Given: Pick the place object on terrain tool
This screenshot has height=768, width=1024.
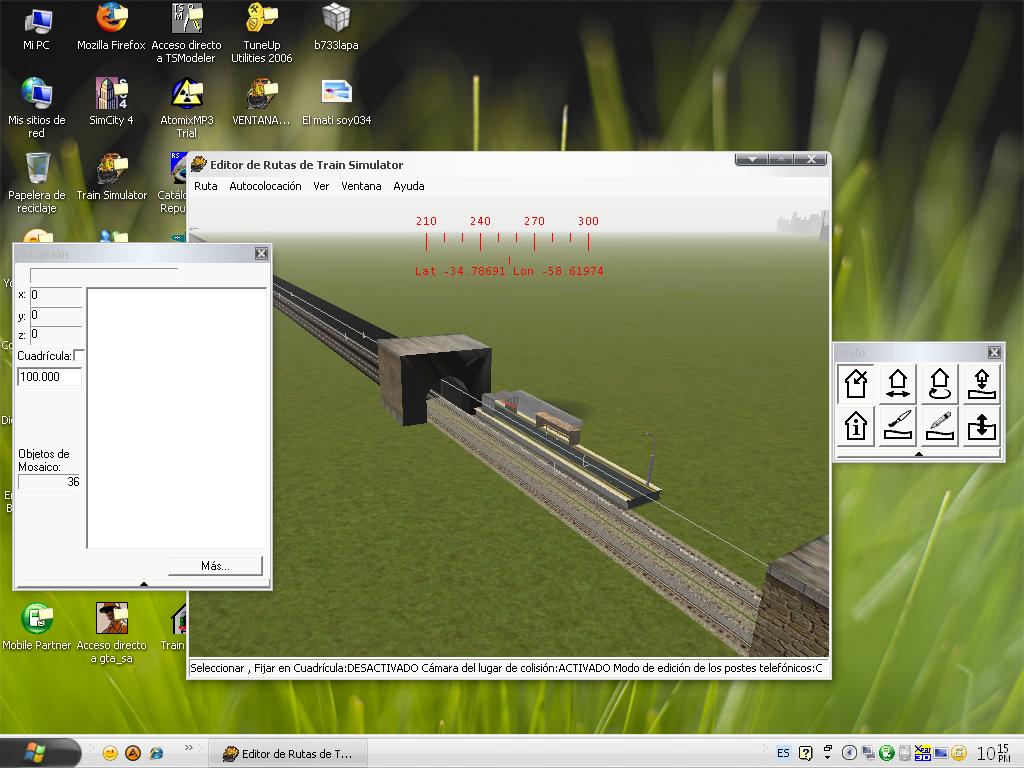Looking at the screenshot, I should point(982,383).
